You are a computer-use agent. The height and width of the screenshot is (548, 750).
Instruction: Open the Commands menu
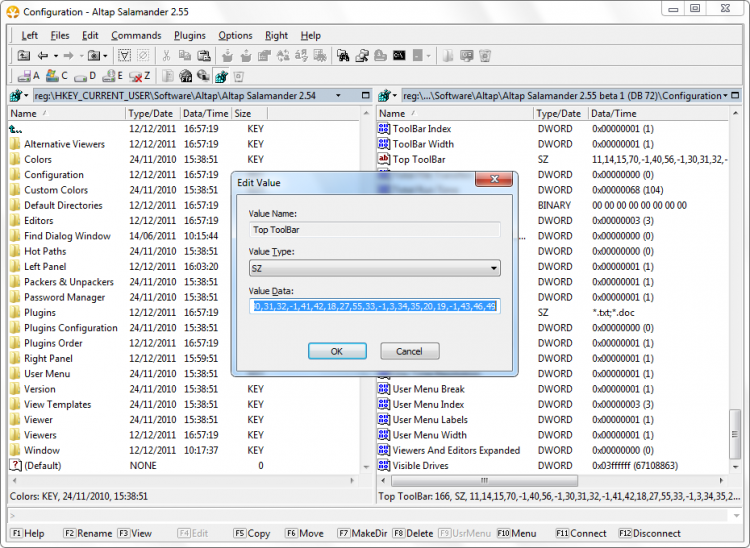(136, 35)
